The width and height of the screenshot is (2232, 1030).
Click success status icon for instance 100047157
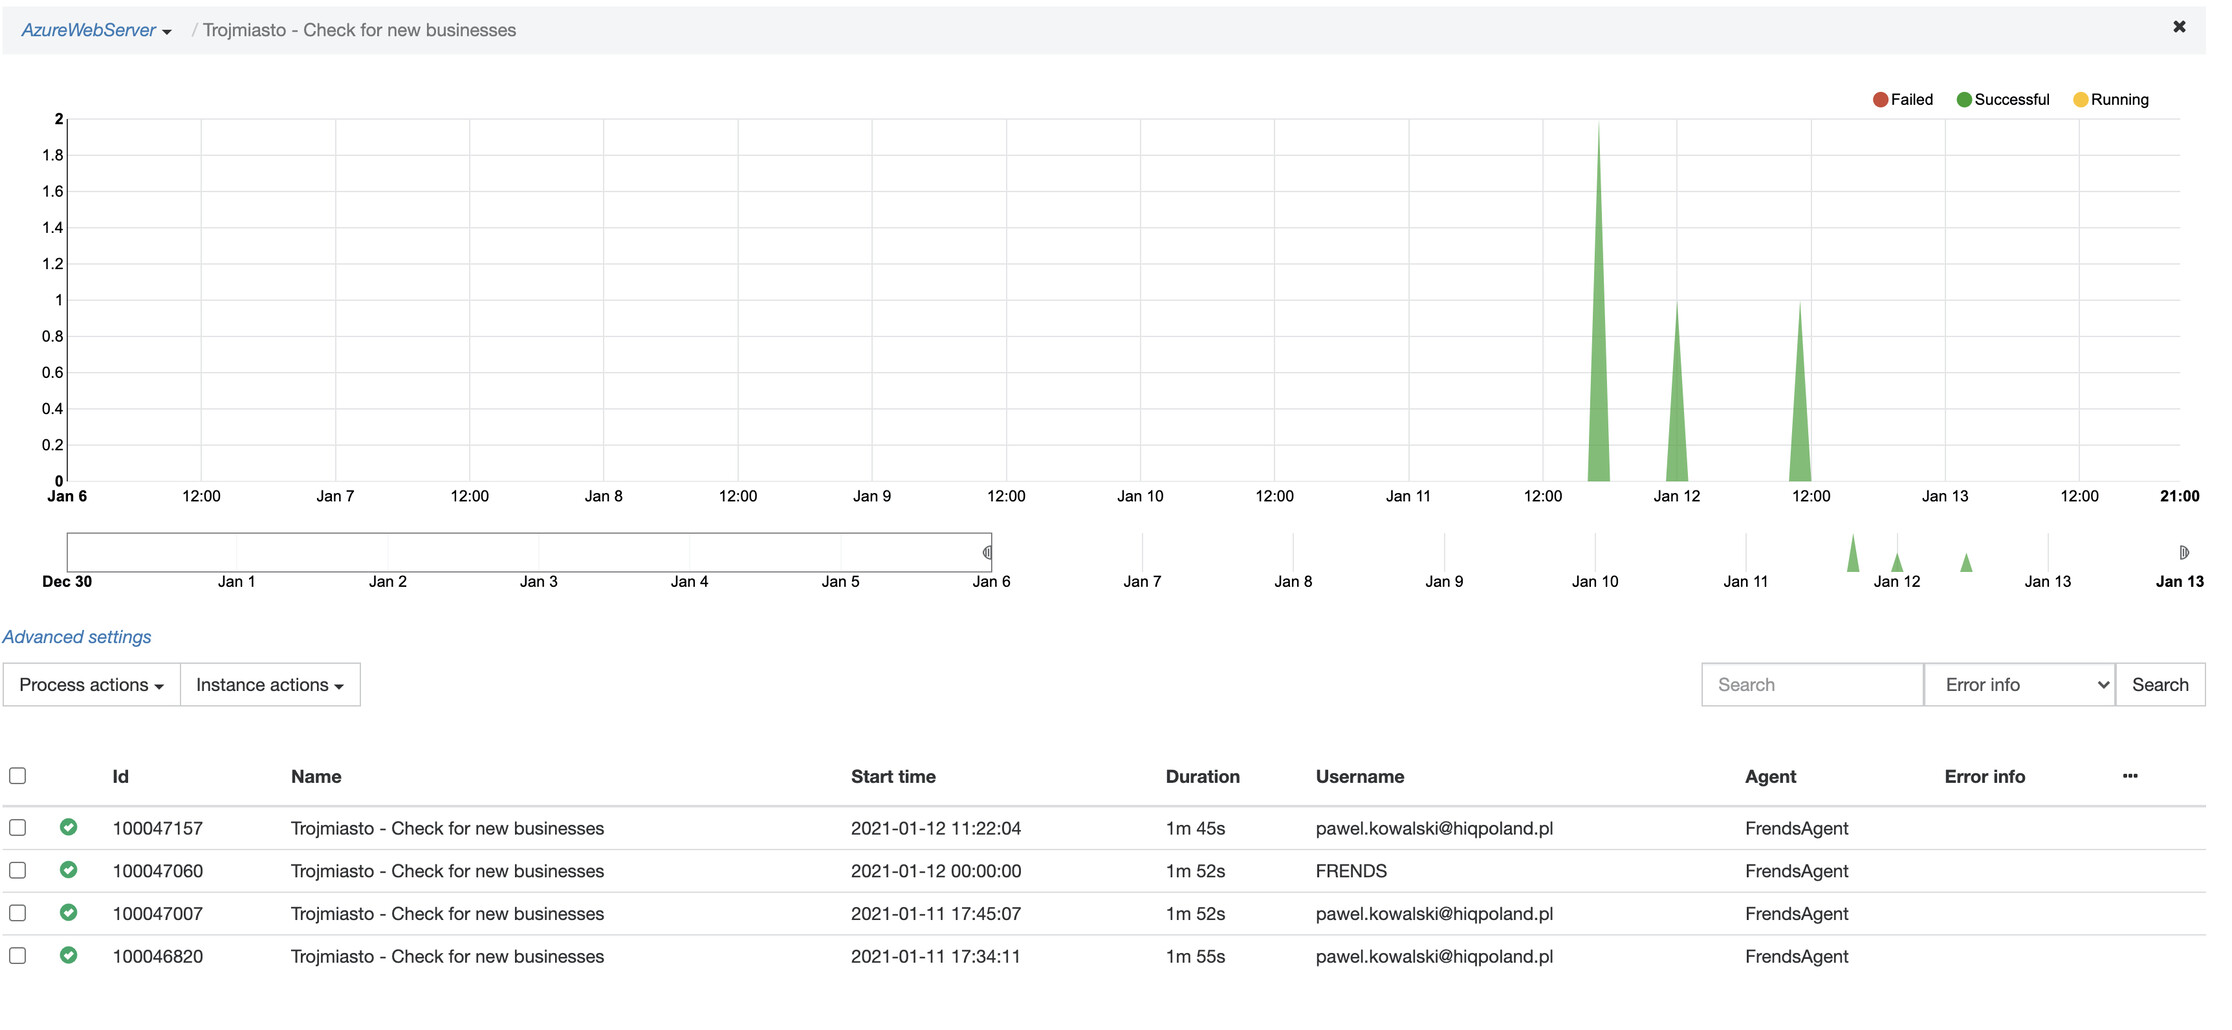tap(68, 827)
